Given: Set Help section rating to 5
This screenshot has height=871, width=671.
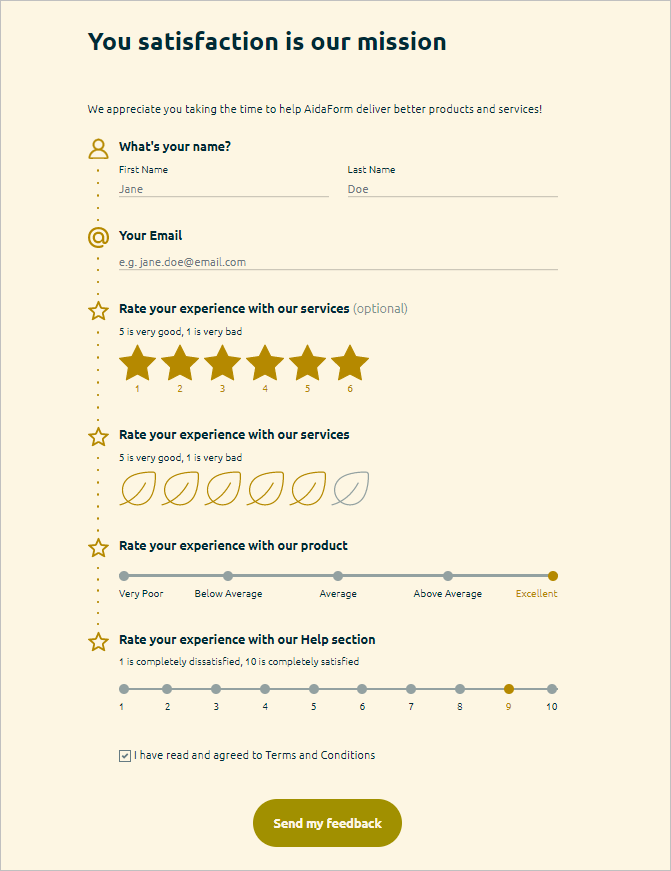Looking at the screenshot, I should [x=314, y=689].
